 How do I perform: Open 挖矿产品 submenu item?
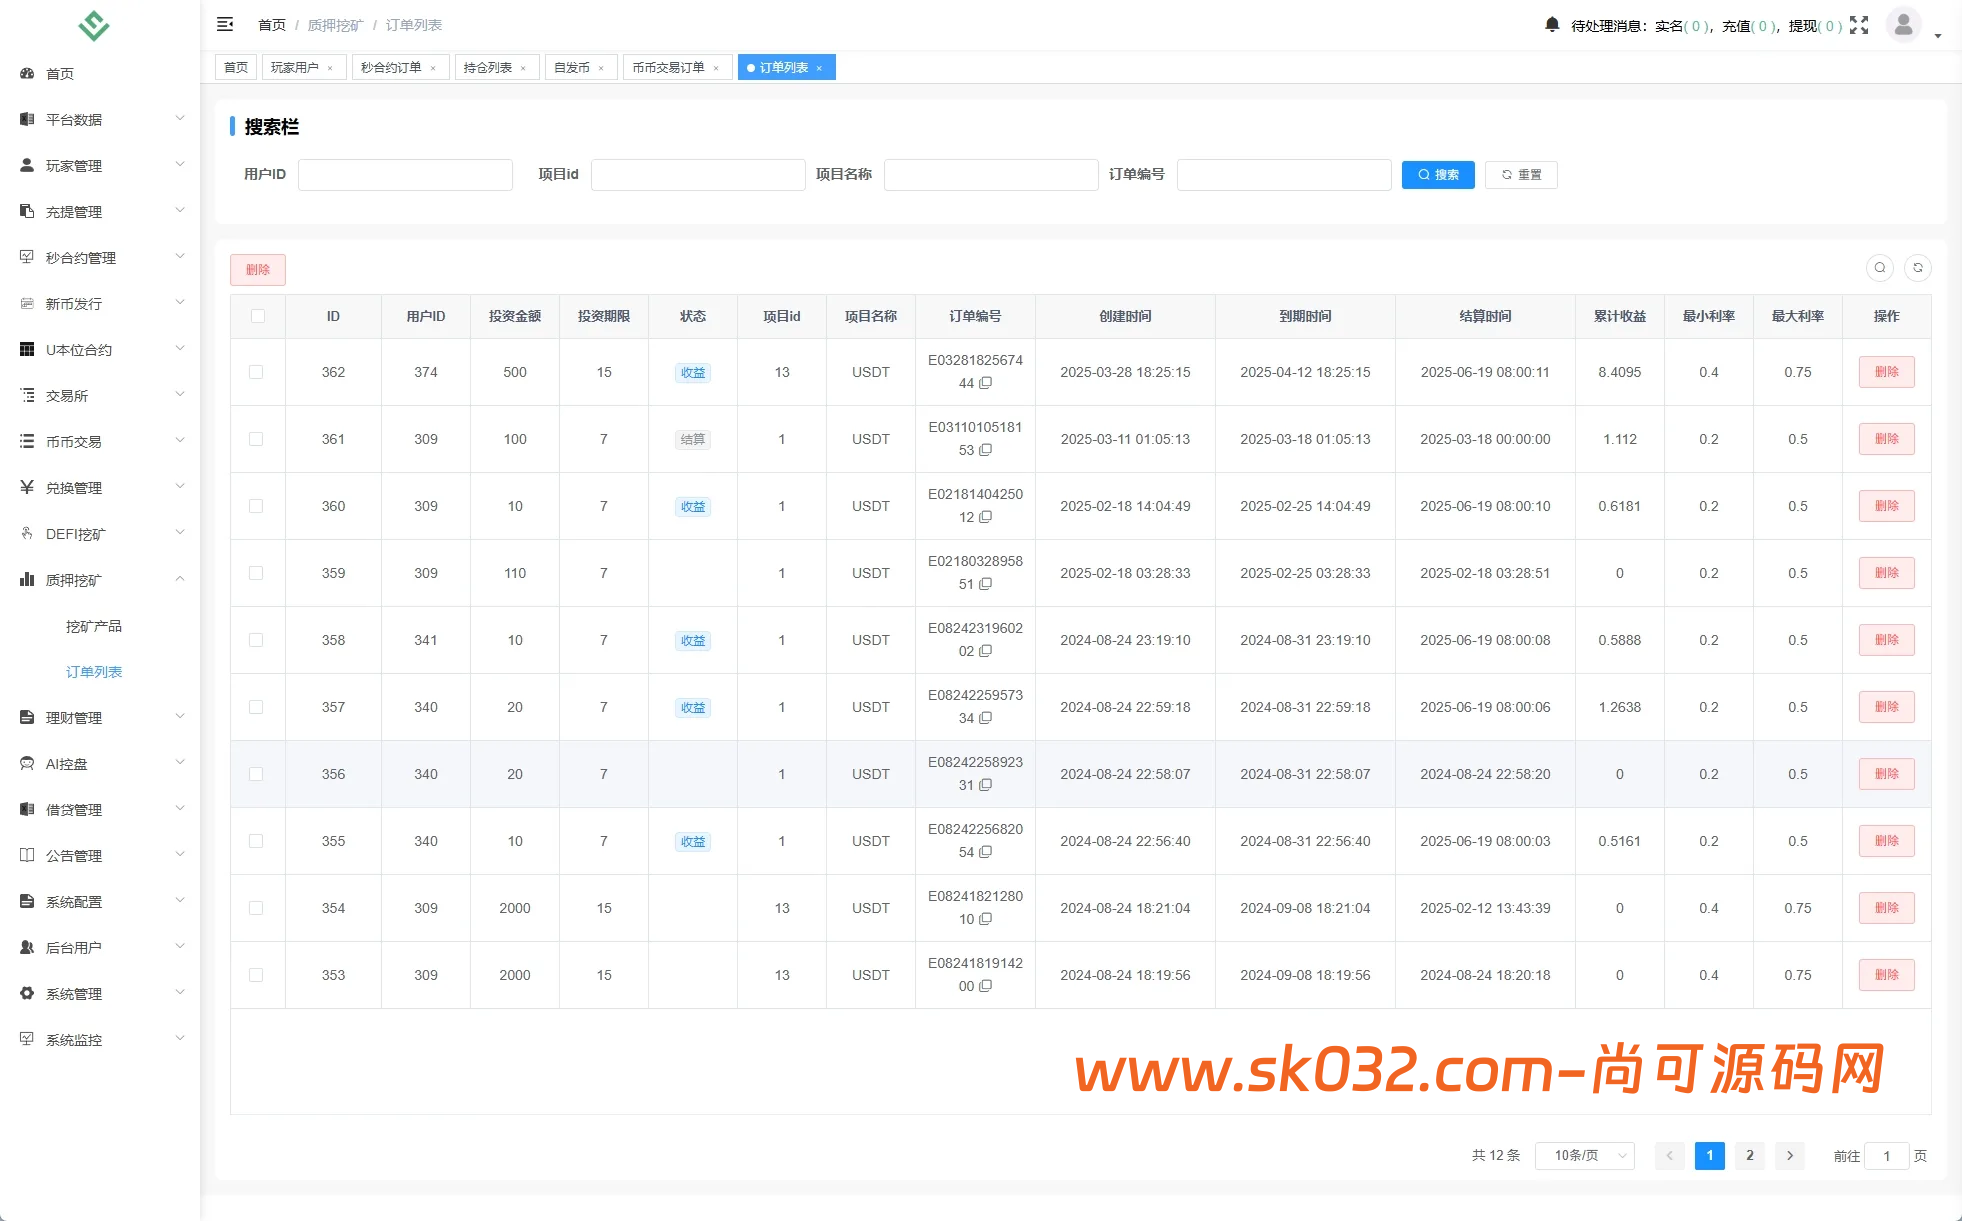[x=94, y=626]
